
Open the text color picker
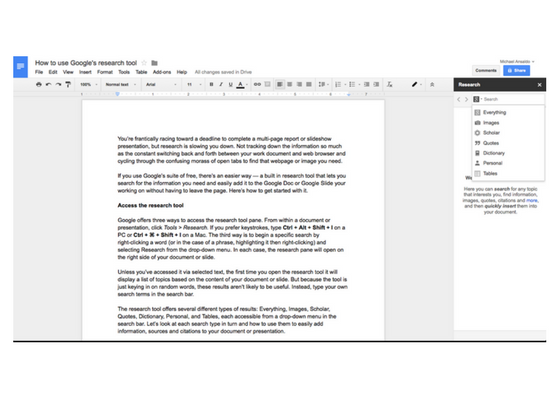241,84
